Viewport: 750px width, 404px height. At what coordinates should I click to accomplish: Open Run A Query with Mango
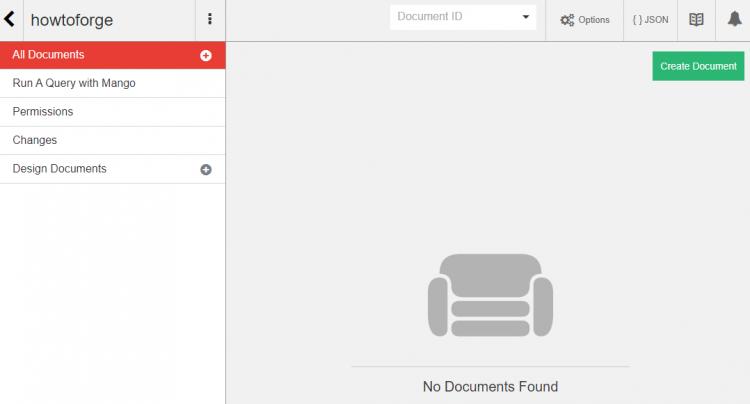pos(74,83)
